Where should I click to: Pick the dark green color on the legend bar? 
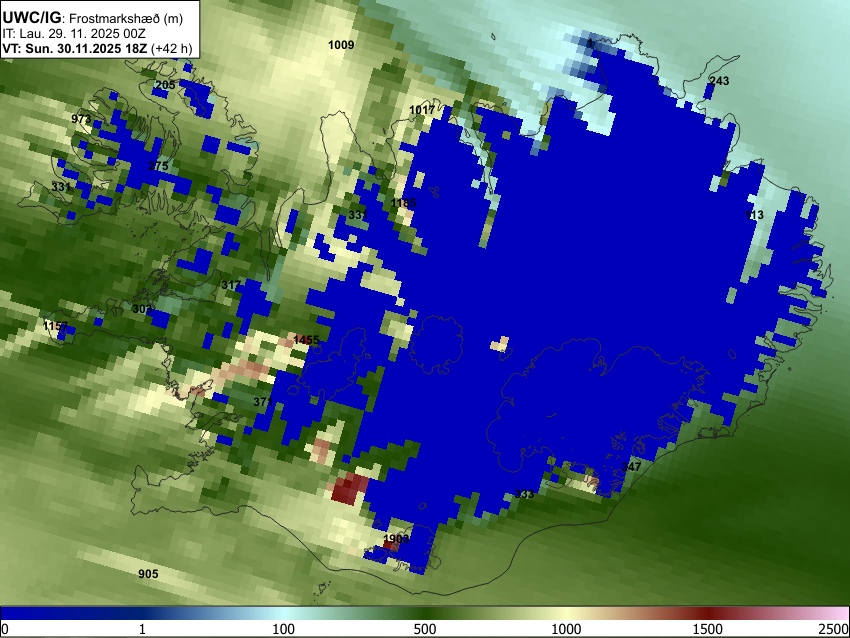(x=425, y=613)
